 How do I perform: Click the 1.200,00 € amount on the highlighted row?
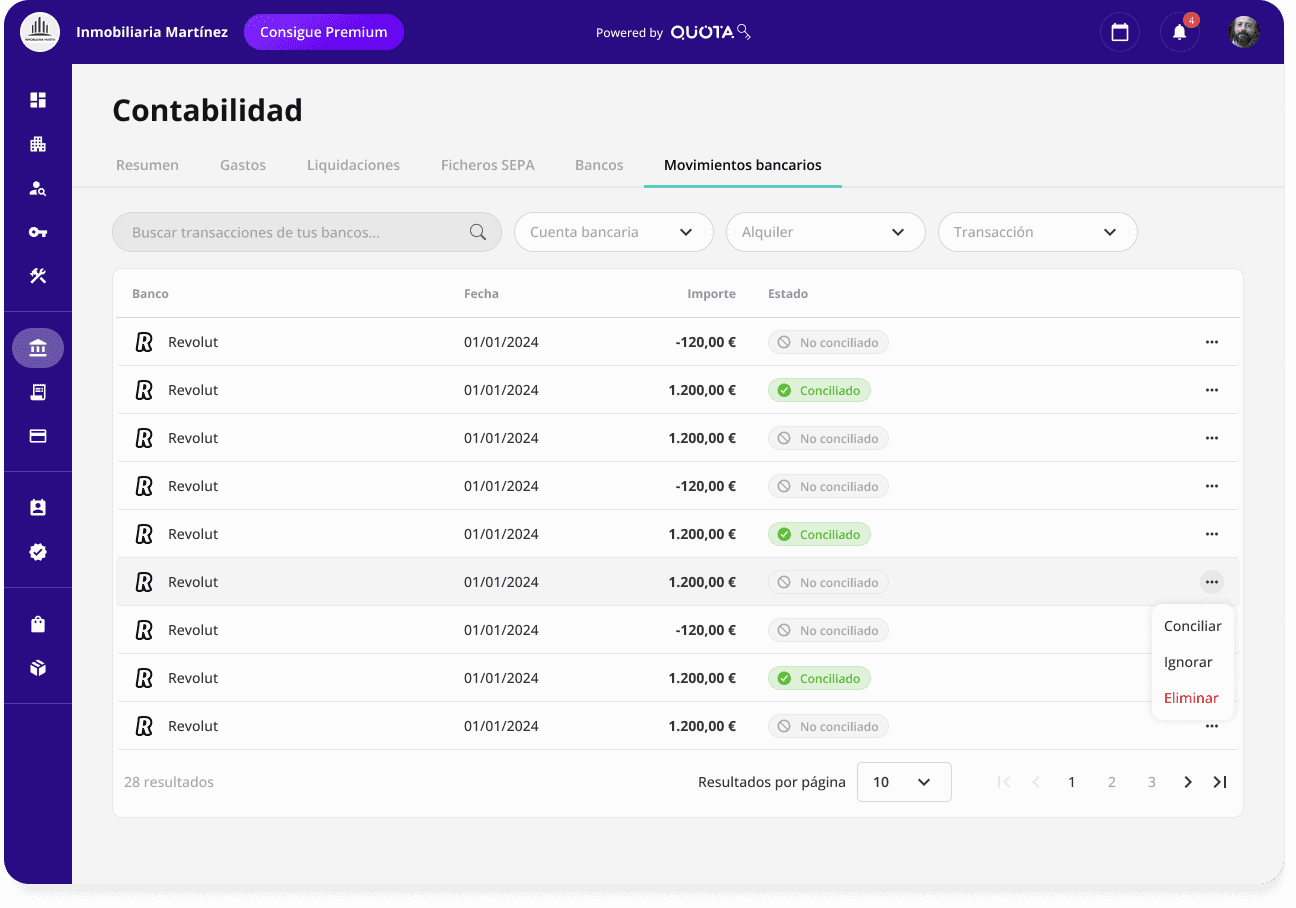pyautogui.click(x=702, y=582)
